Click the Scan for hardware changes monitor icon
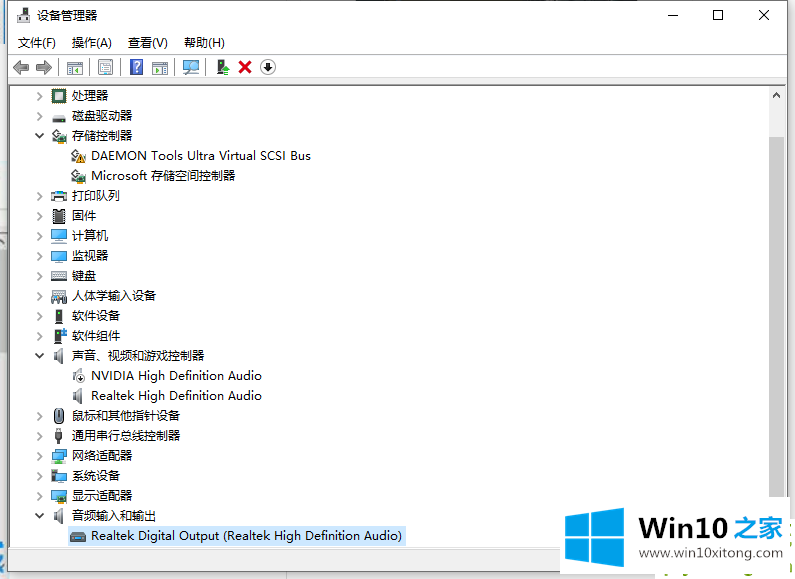The image size is (795, 579). 191,67
